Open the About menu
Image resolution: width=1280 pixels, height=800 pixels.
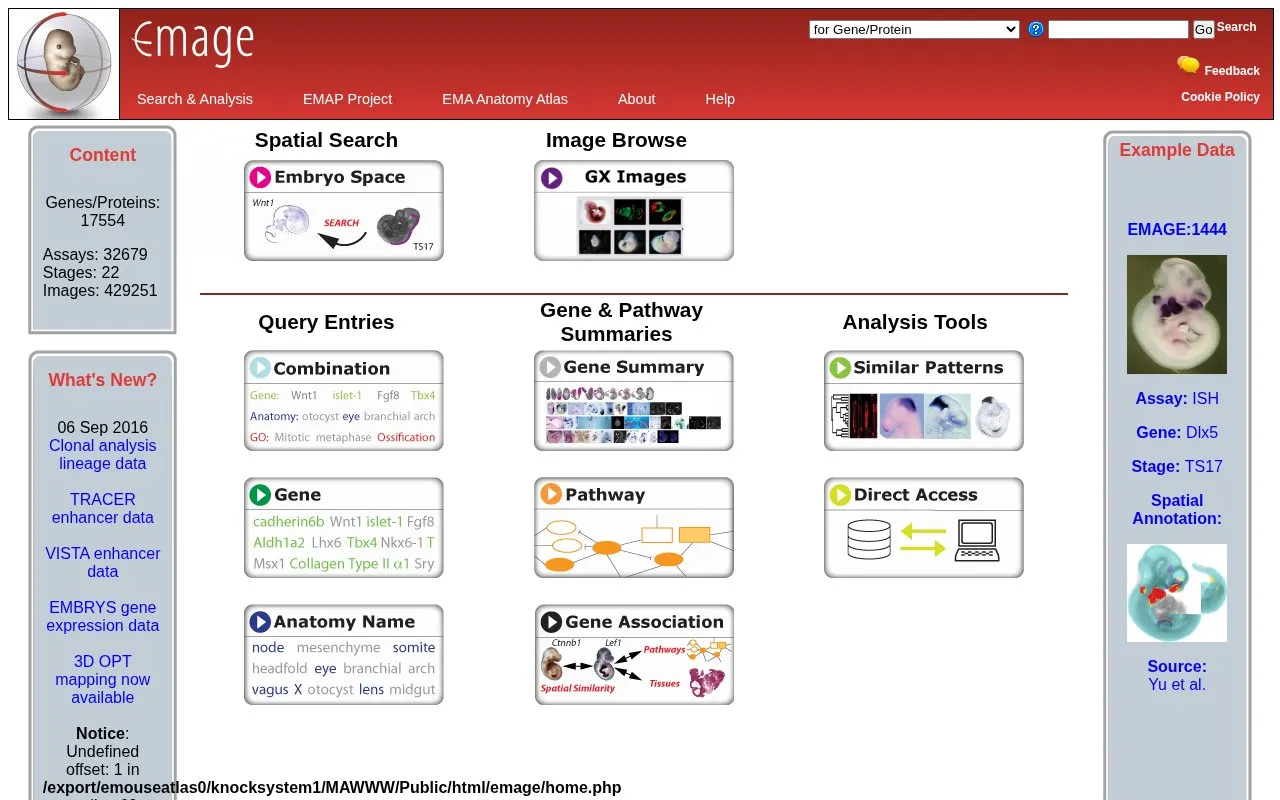pyautogui.click(x=636, y=99)
